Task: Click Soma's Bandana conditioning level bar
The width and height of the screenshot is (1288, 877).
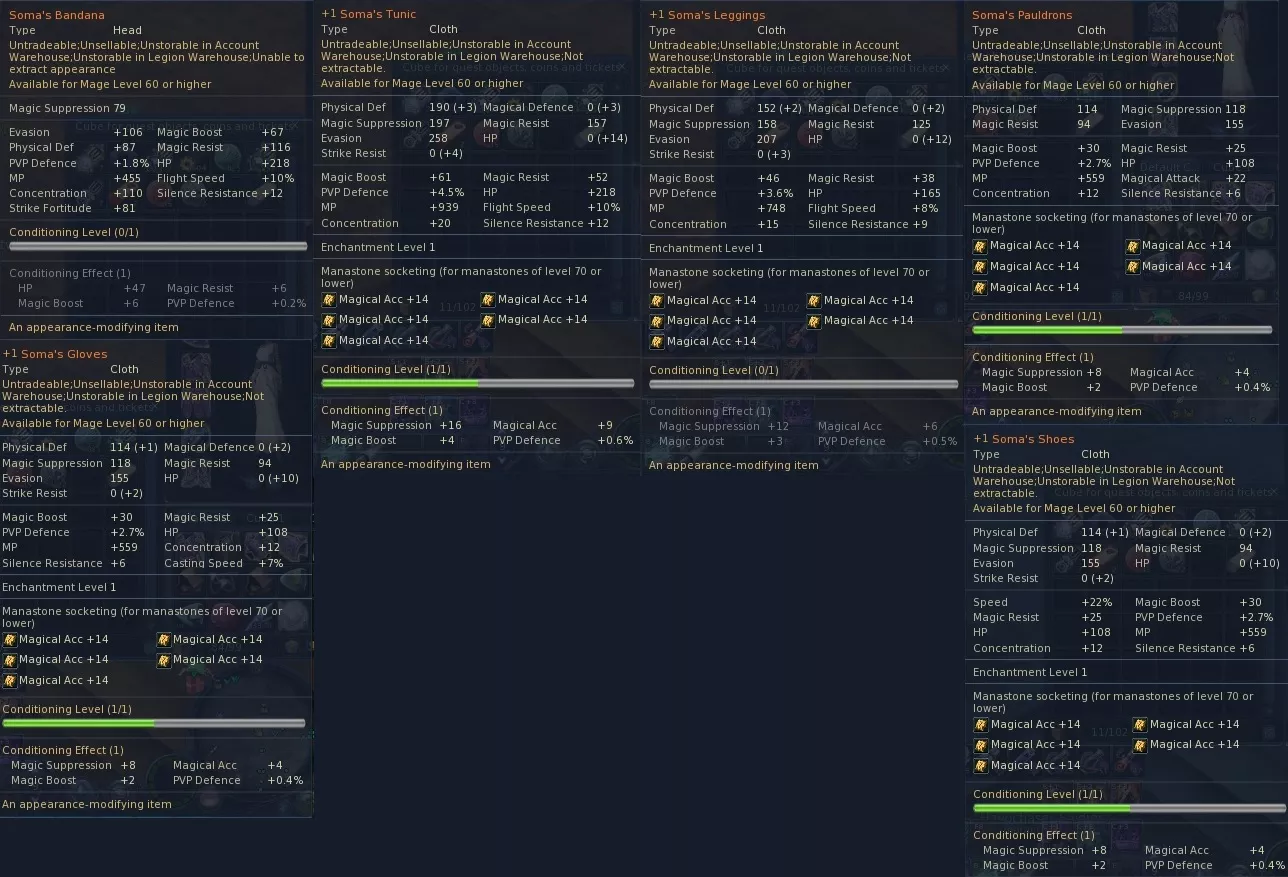Action: pyautogui.click(x=158, y=246)
